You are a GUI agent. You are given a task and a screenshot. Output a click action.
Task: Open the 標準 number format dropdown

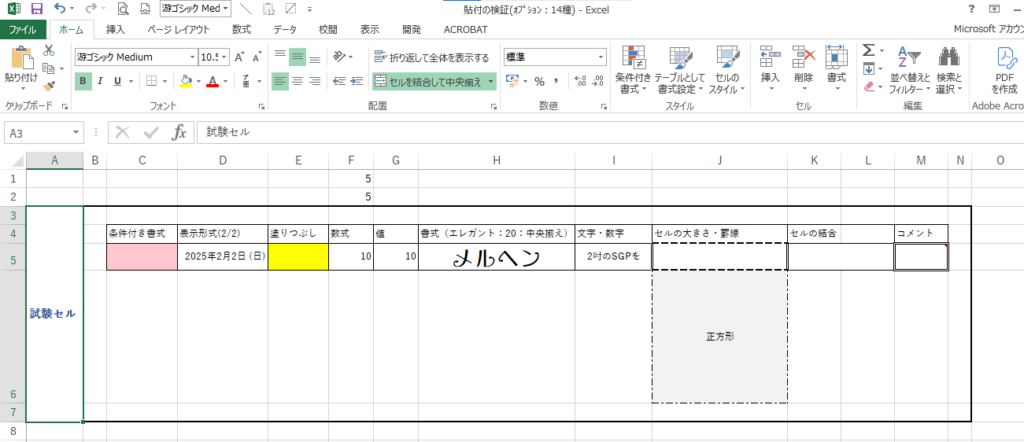555,57
